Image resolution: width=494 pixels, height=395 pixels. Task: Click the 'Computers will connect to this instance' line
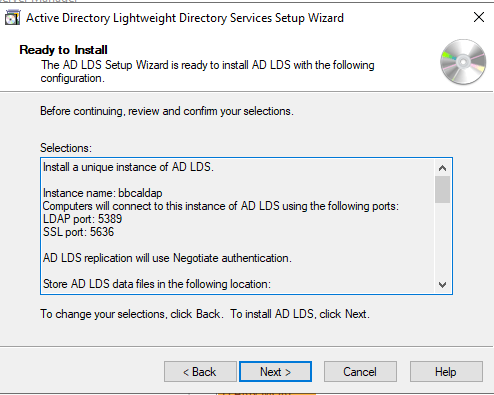221,206
